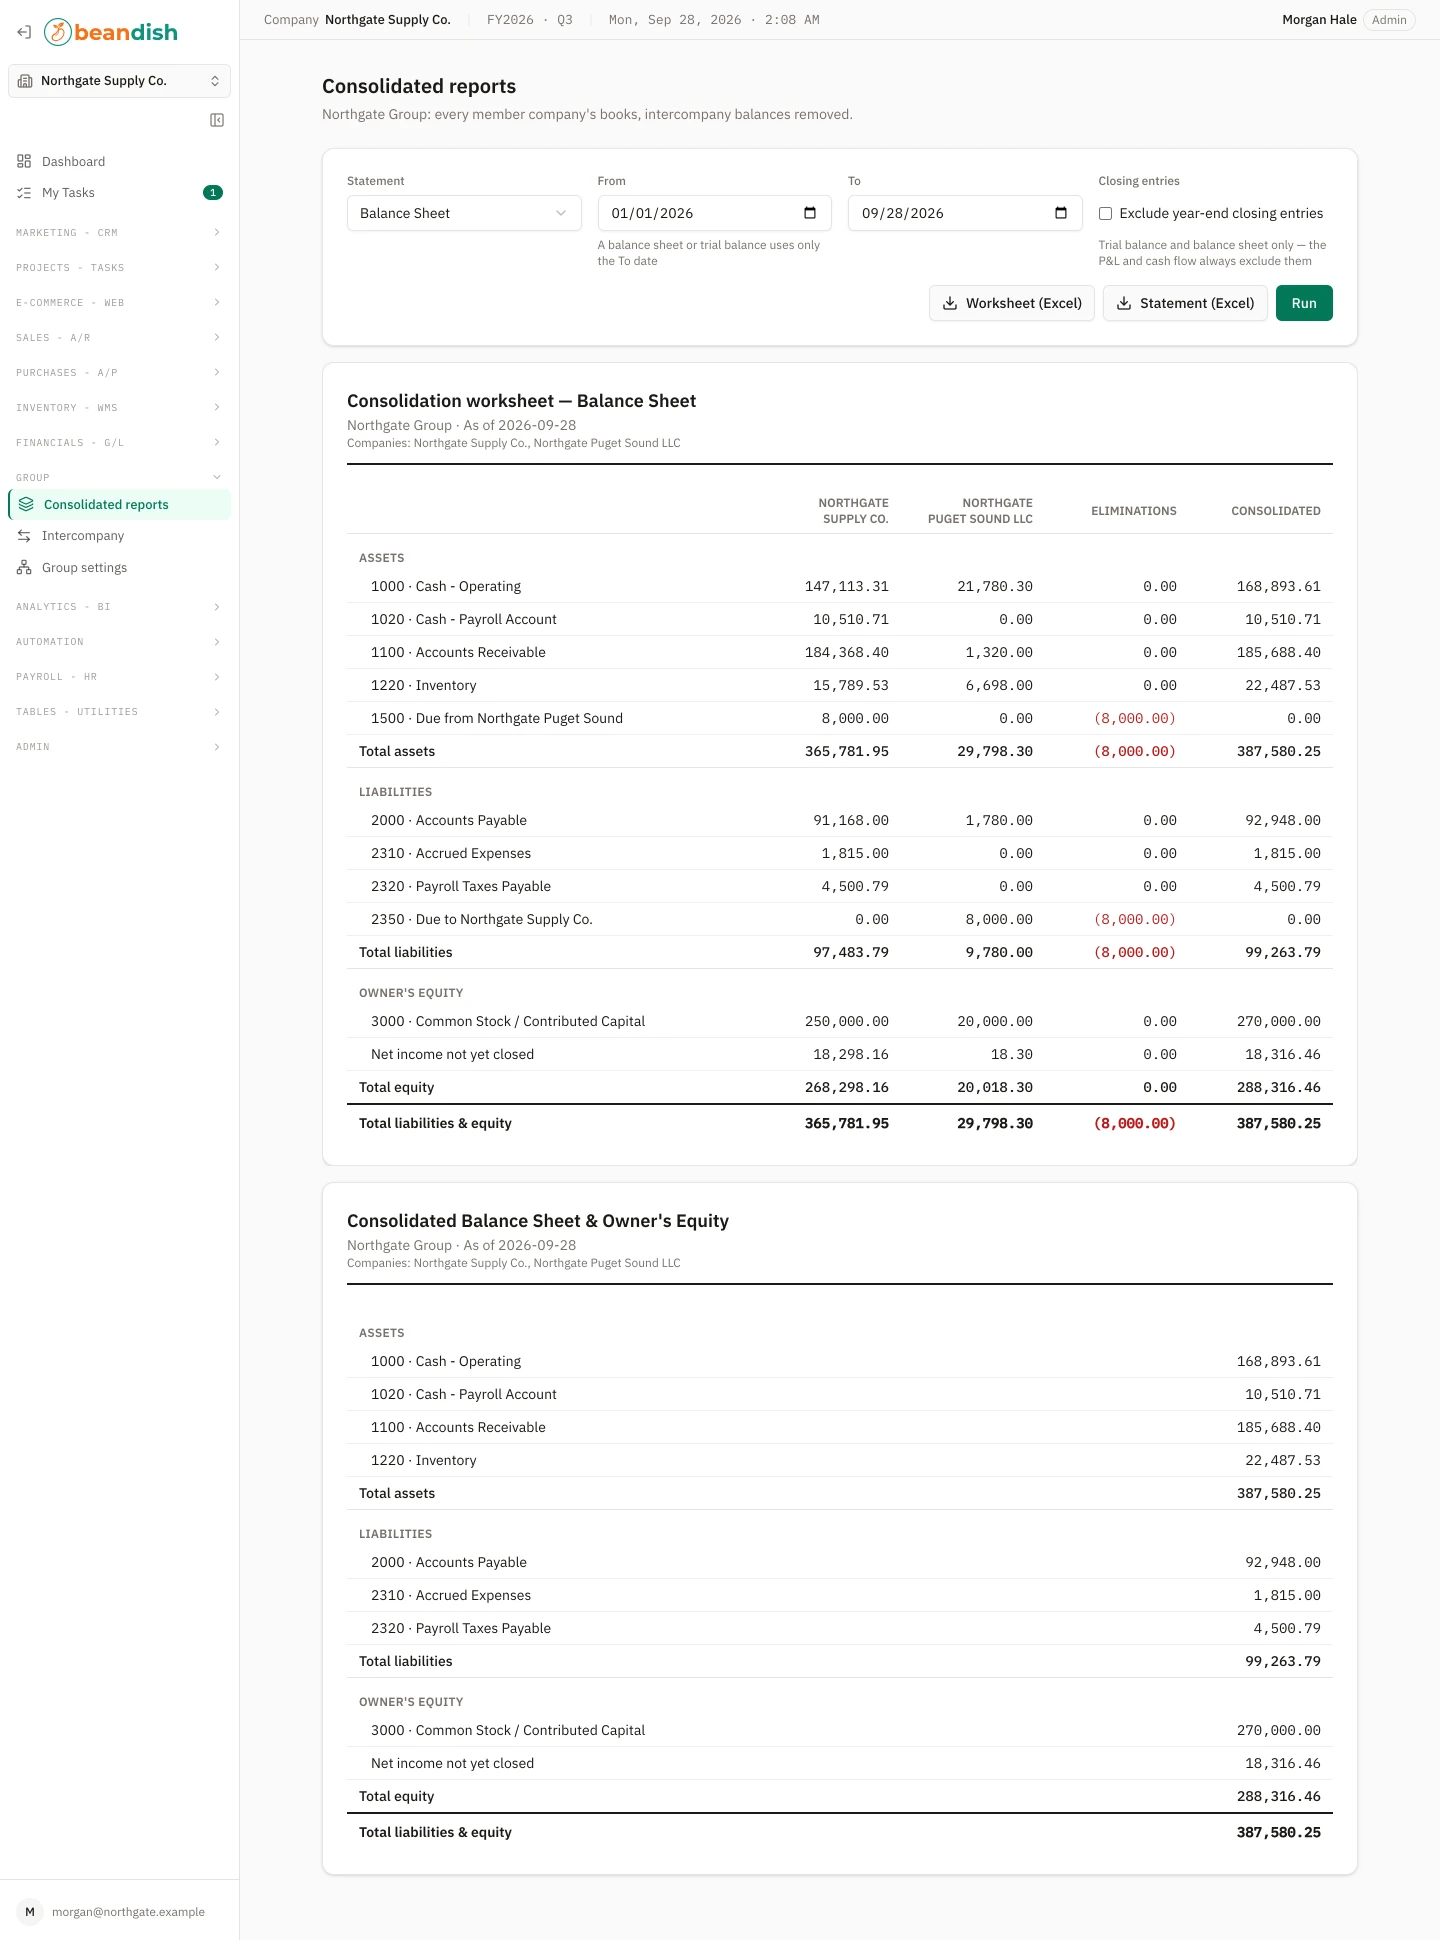The width and height of the screenshot is (1440, 1940).
Task: Click the Morgan Hale user name
Action: click(1319, 20)
